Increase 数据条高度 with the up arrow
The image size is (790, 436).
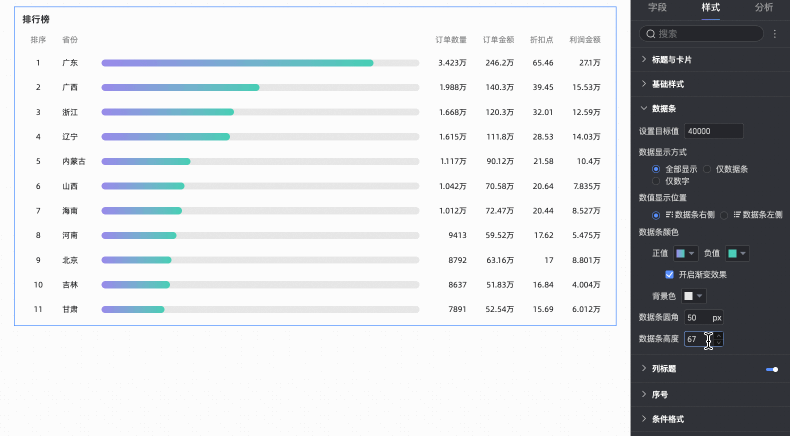719,335
